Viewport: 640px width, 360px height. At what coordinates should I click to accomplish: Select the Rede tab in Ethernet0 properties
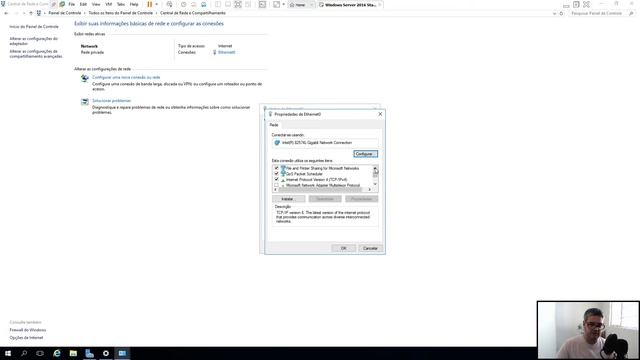click(274, 125)
